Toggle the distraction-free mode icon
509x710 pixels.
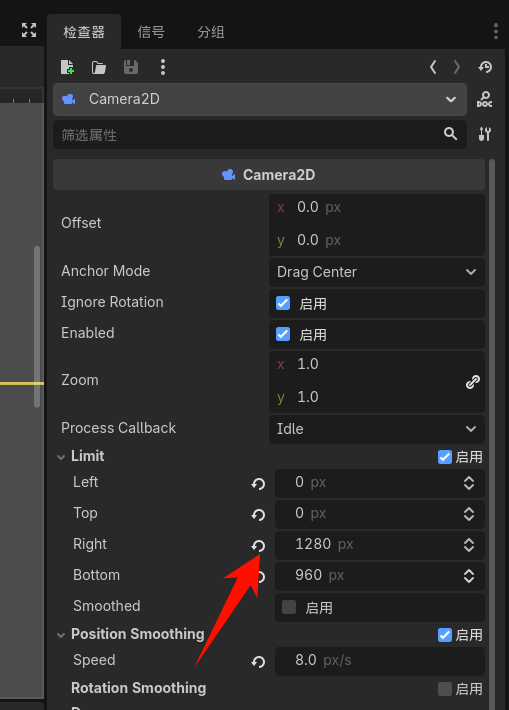[29, 30]
